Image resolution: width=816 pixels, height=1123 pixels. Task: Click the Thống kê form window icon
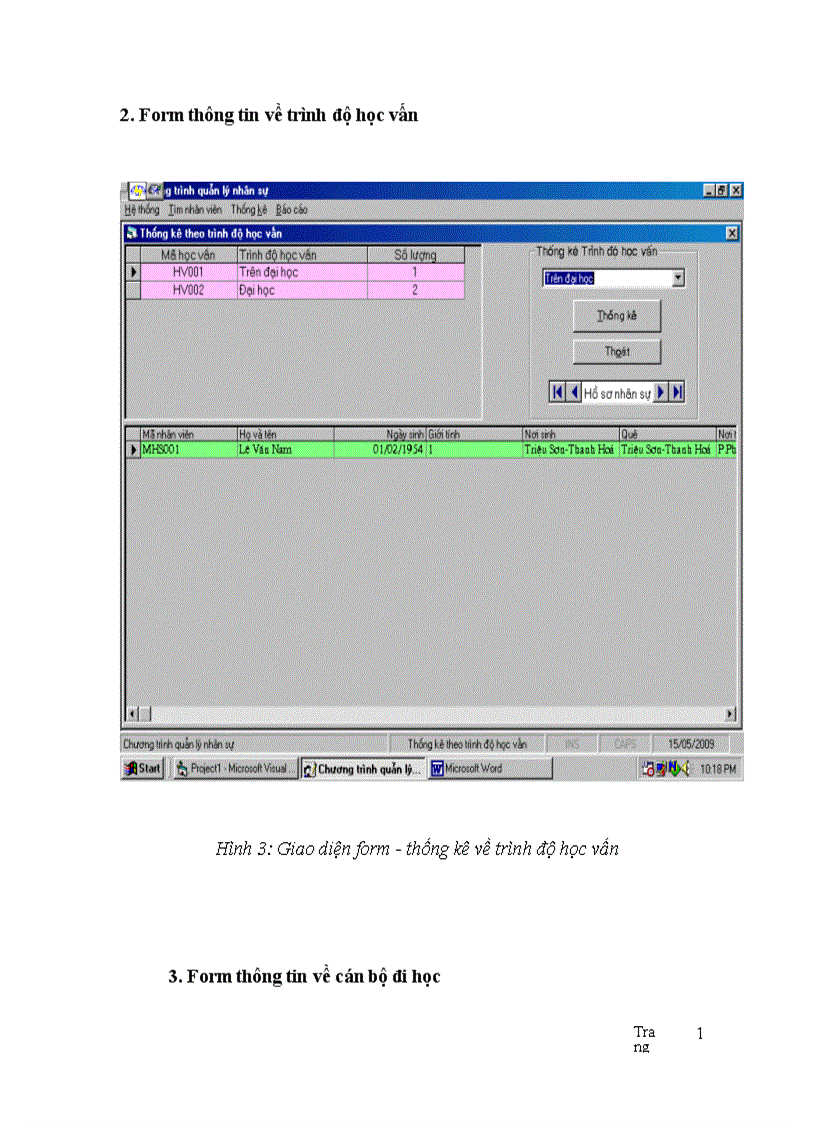click(x=131, y=233)
